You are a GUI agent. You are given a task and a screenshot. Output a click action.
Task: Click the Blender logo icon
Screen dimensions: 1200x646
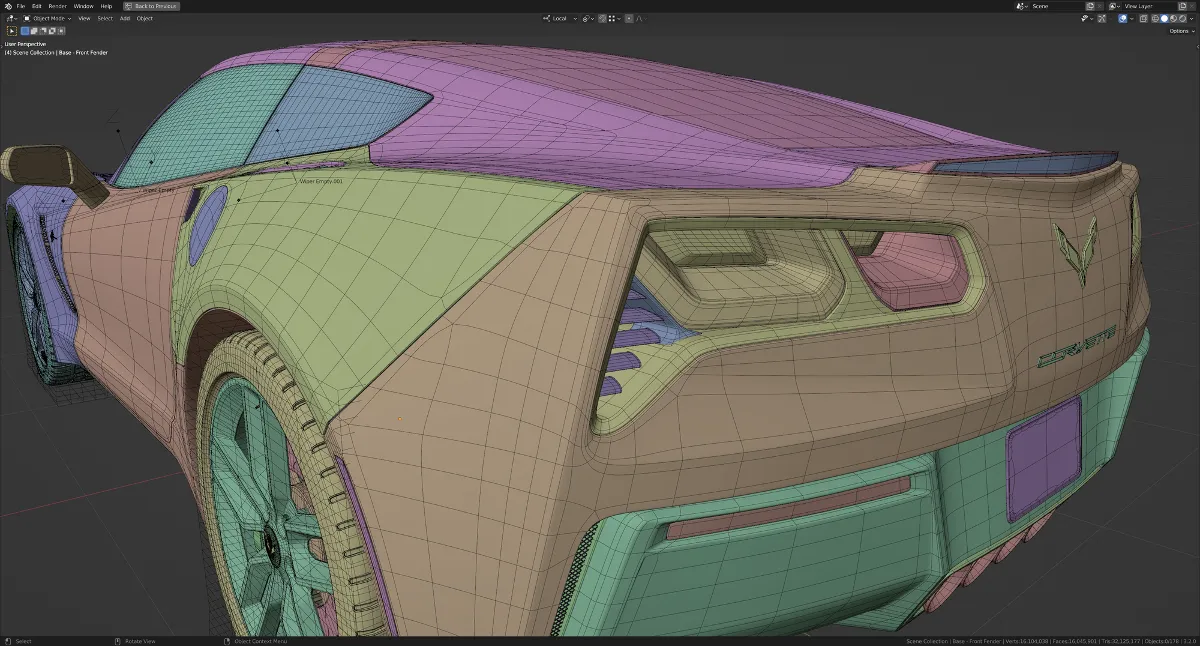pos(8,6)
